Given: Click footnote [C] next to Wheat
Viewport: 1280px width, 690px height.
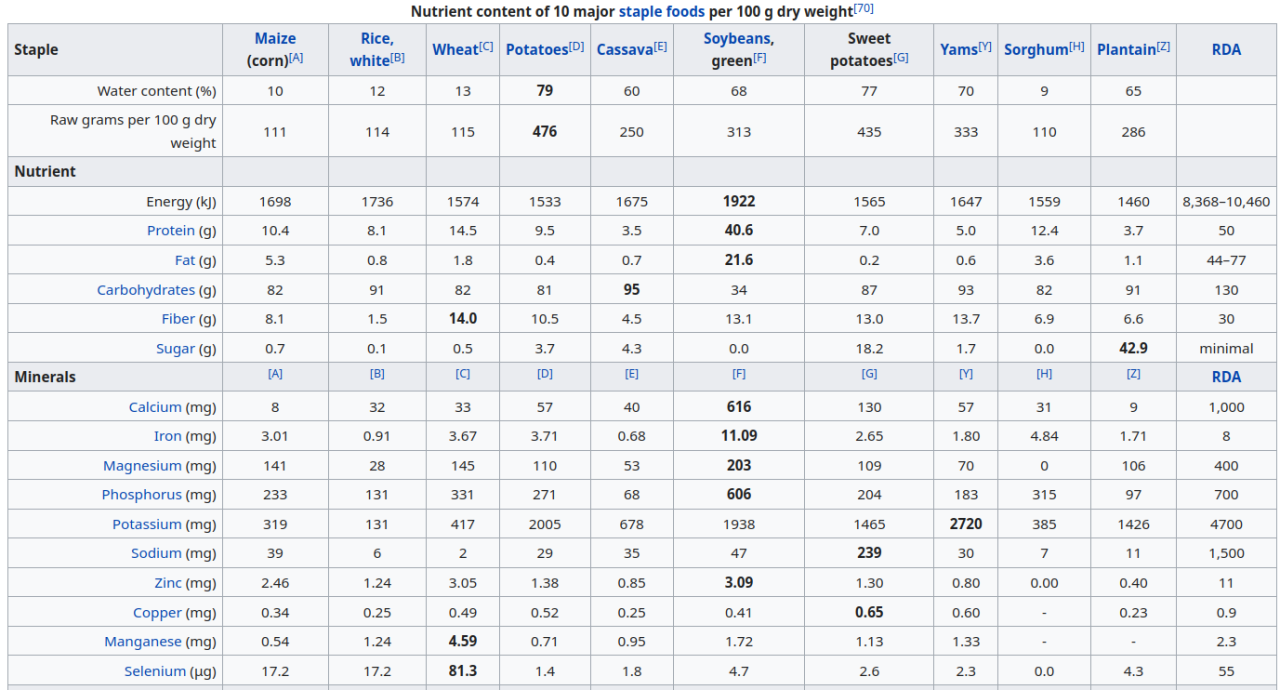Looking at the screenshot, I should (486, 46).
